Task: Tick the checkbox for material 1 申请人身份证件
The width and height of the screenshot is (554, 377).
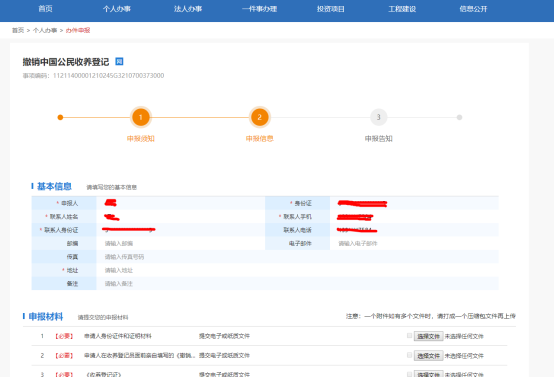Action: [409, 336]
